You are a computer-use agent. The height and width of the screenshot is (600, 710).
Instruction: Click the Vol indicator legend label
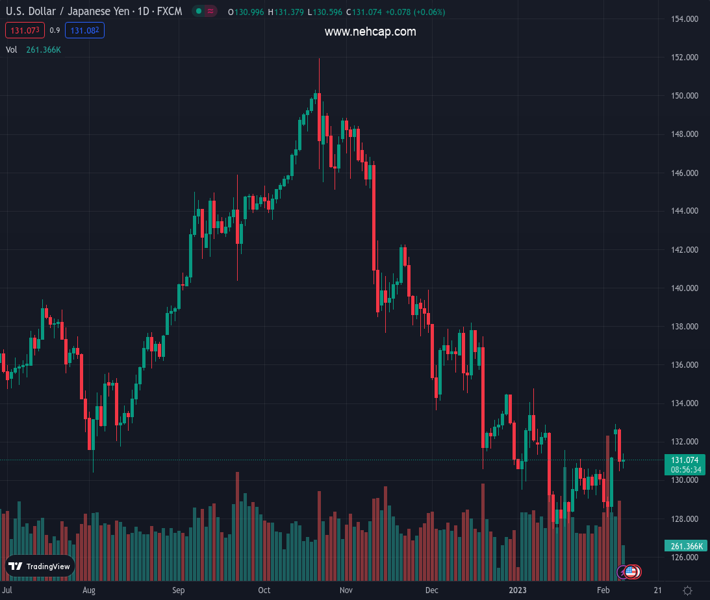pos(12,49)
